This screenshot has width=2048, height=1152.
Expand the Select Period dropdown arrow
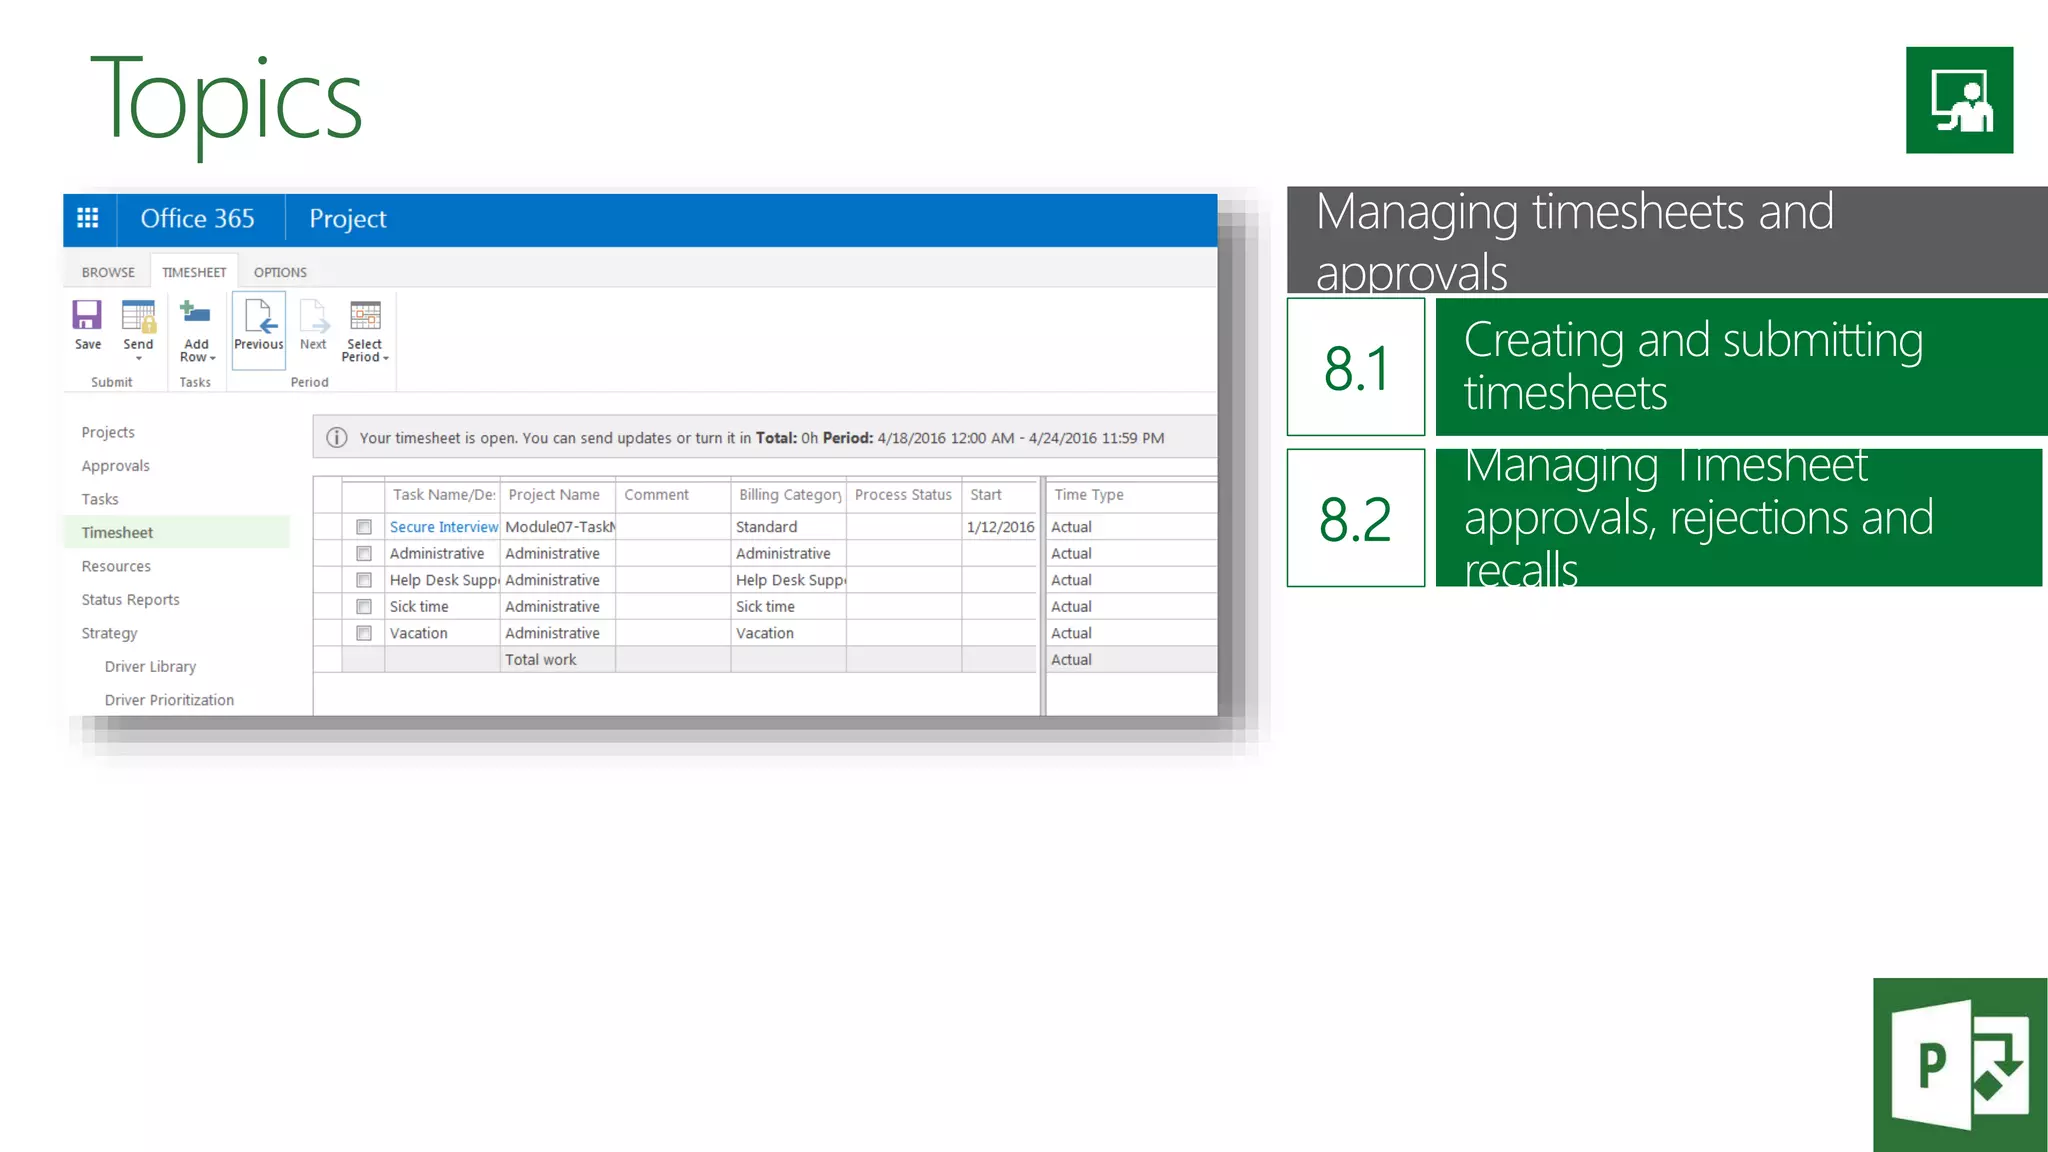pos(386,358)
